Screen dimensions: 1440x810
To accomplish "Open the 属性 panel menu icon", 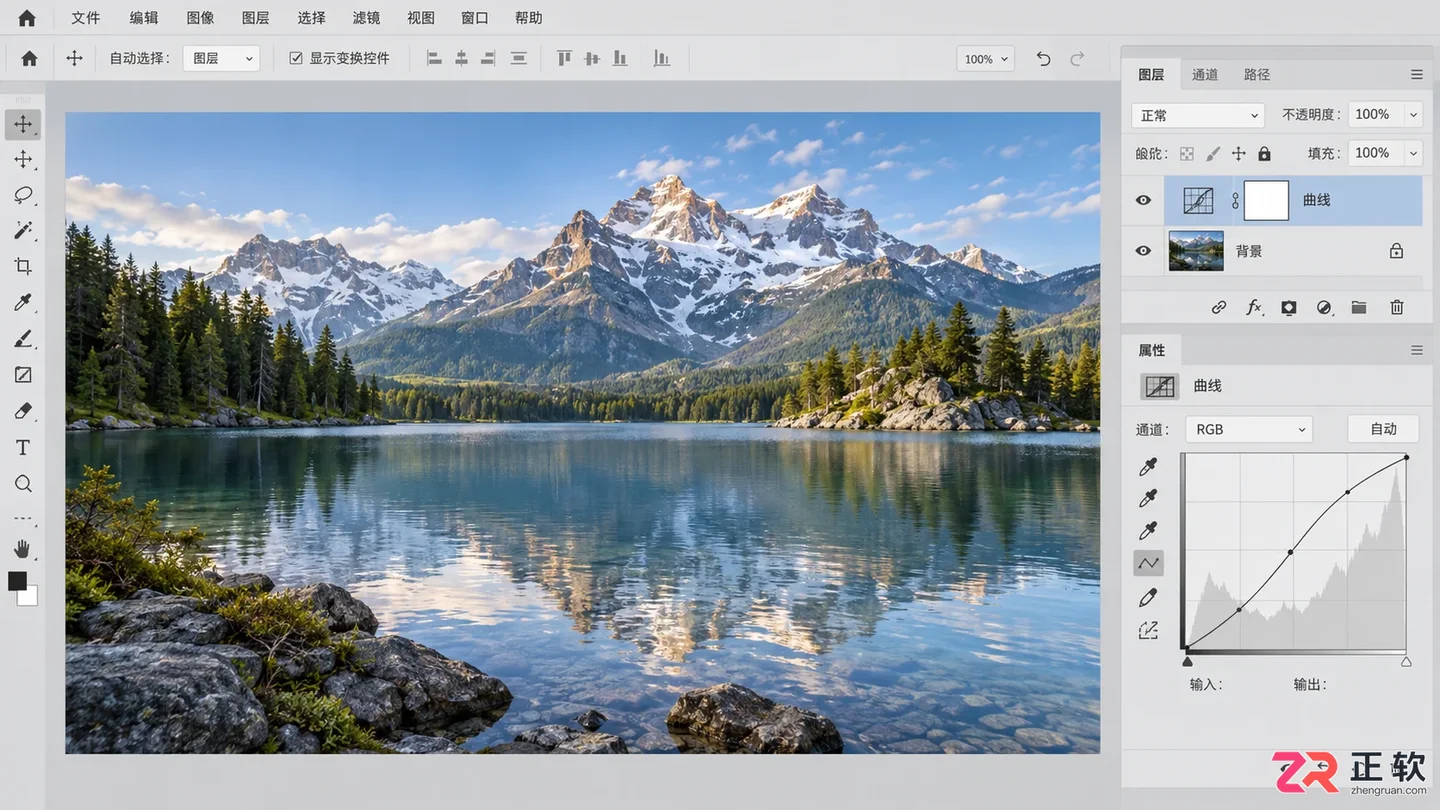I will click(x=1416, y=350).
